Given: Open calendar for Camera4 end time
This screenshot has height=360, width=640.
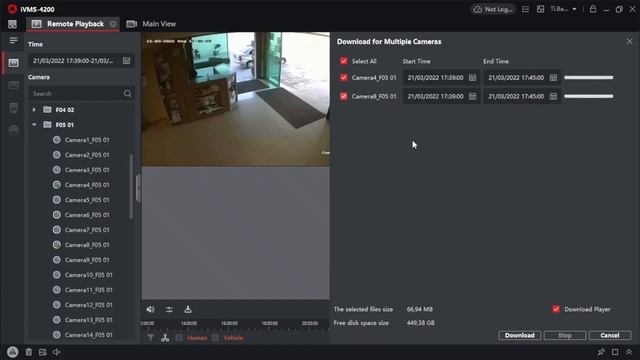Looking at the screenshot, I should point(553,78).
